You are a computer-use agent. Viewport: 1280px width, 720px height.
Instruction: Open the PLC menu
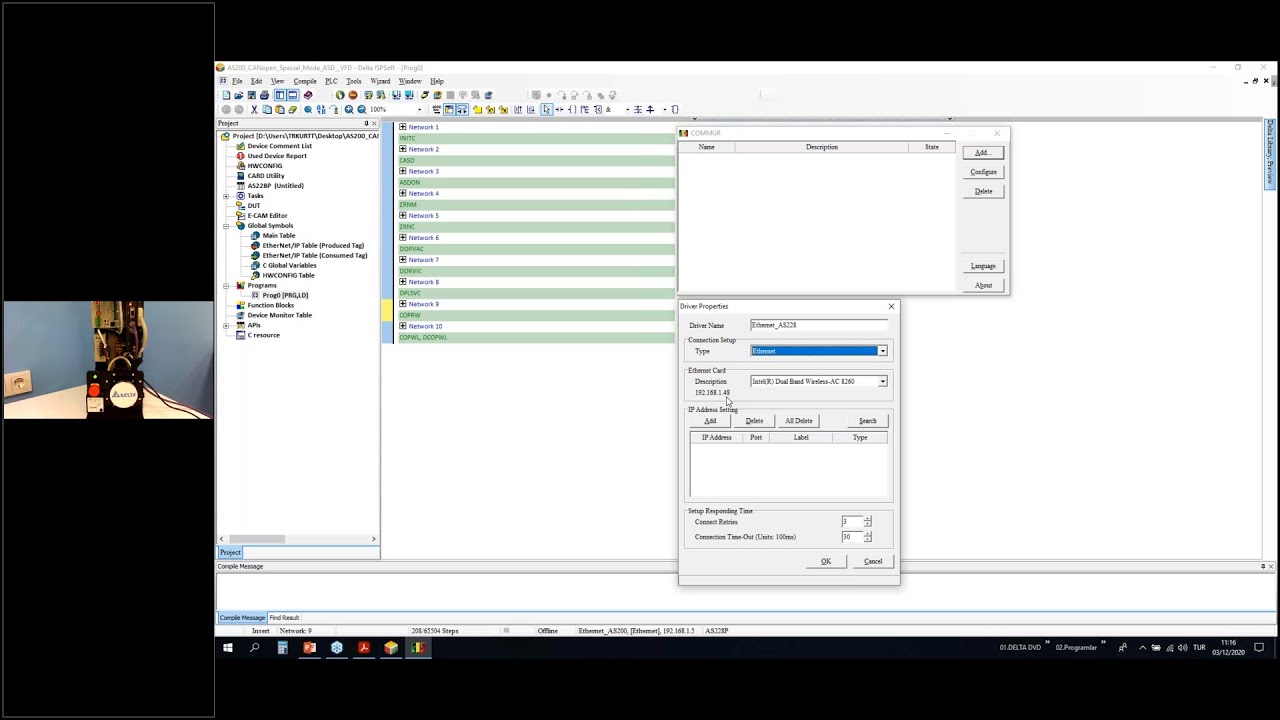click(x=331, y=81)
